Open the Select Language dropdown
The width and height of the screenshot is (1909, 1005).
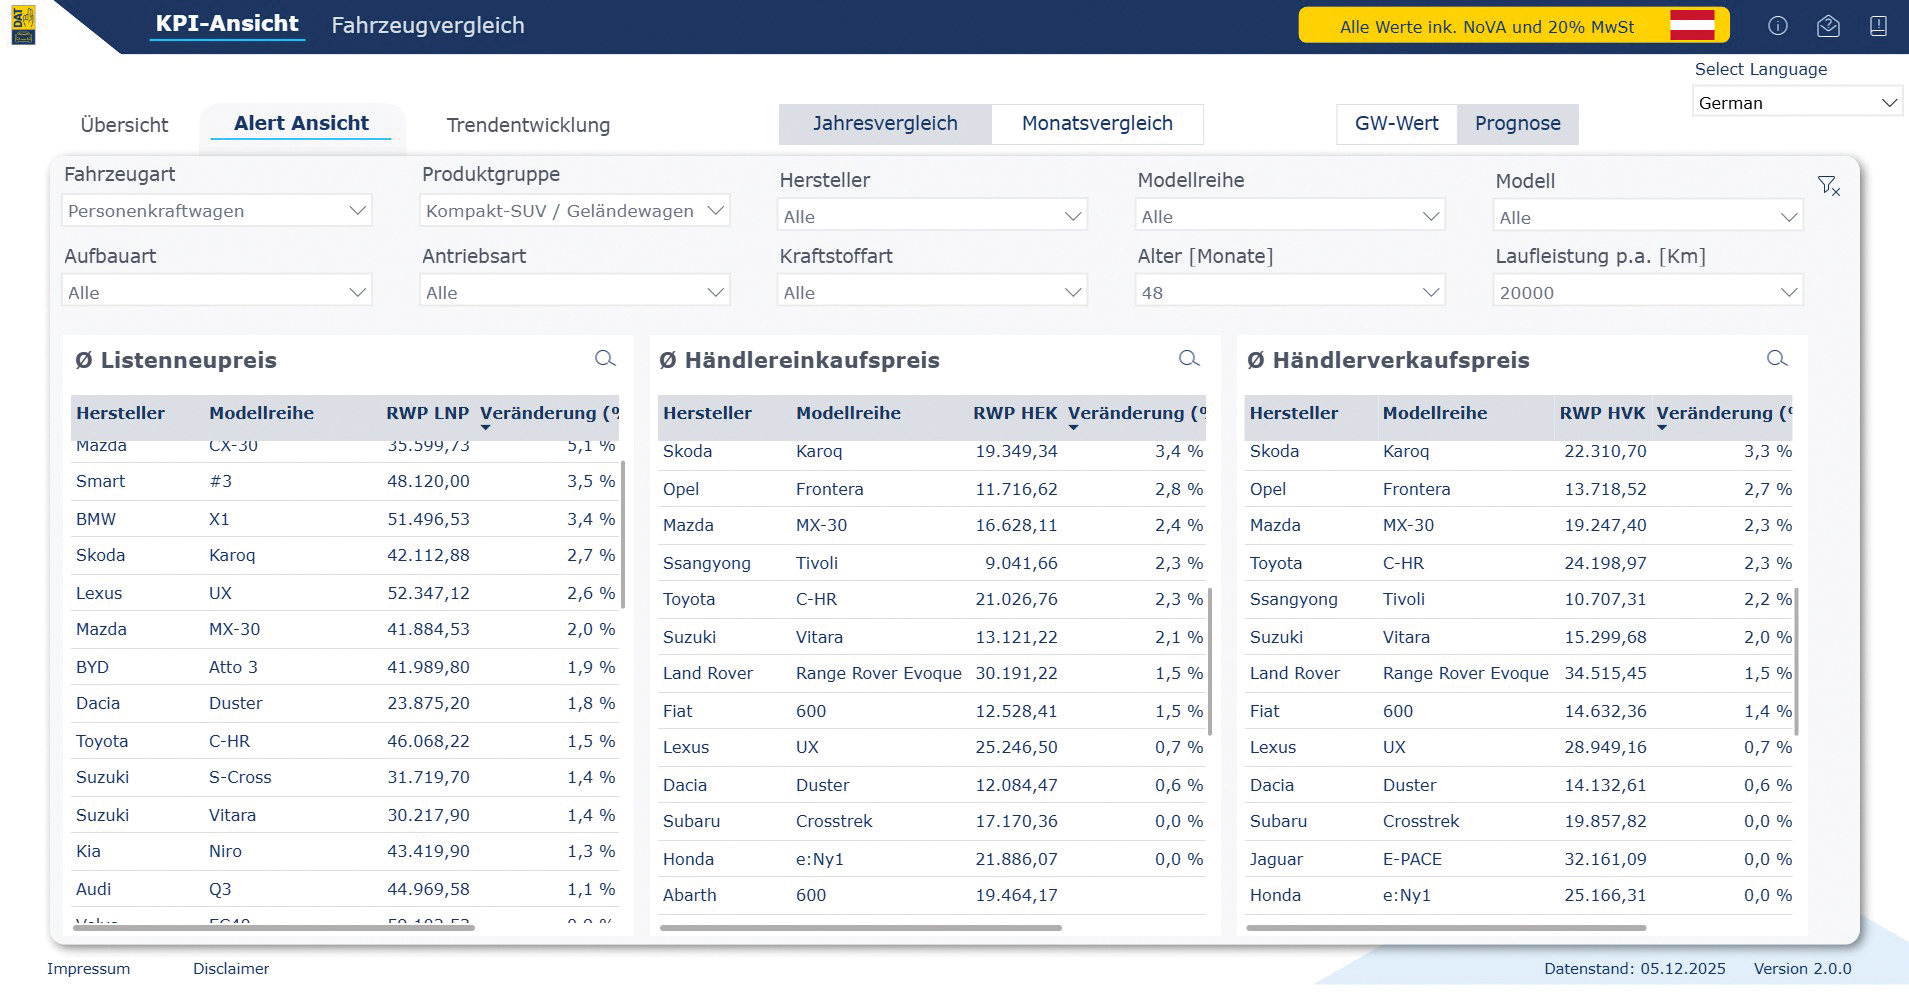1797,103
